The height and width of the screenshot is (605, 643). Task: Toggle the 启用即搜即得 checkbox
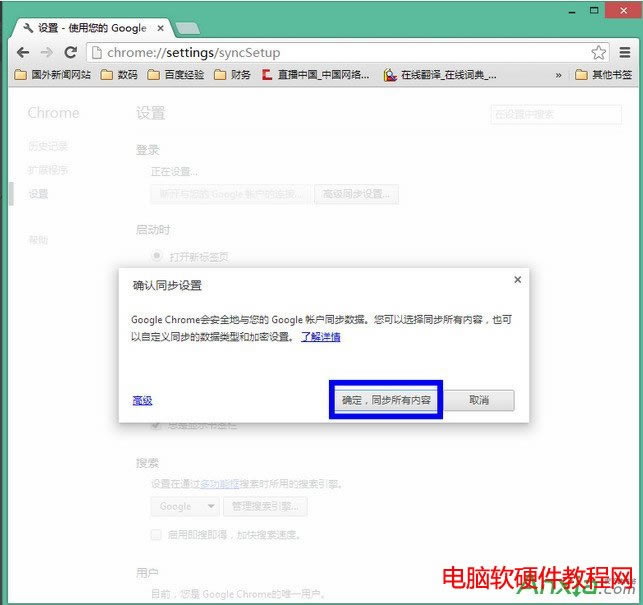tap(156, 534)
